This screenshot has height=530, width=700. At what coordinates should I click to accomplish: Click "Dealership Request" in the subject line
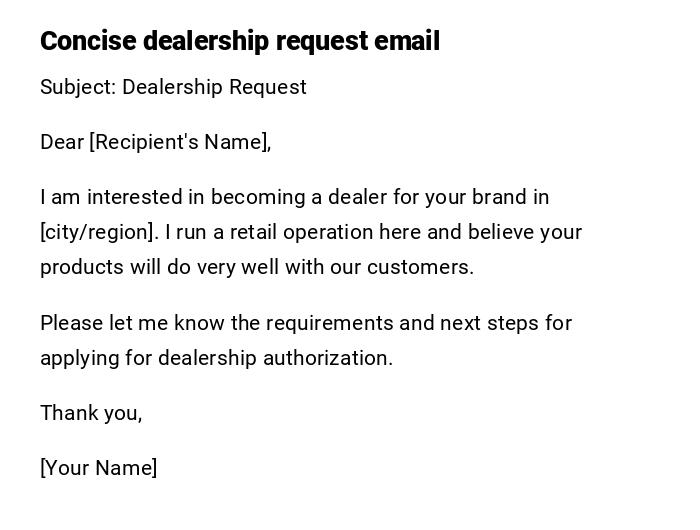click(x=214, y=87)
